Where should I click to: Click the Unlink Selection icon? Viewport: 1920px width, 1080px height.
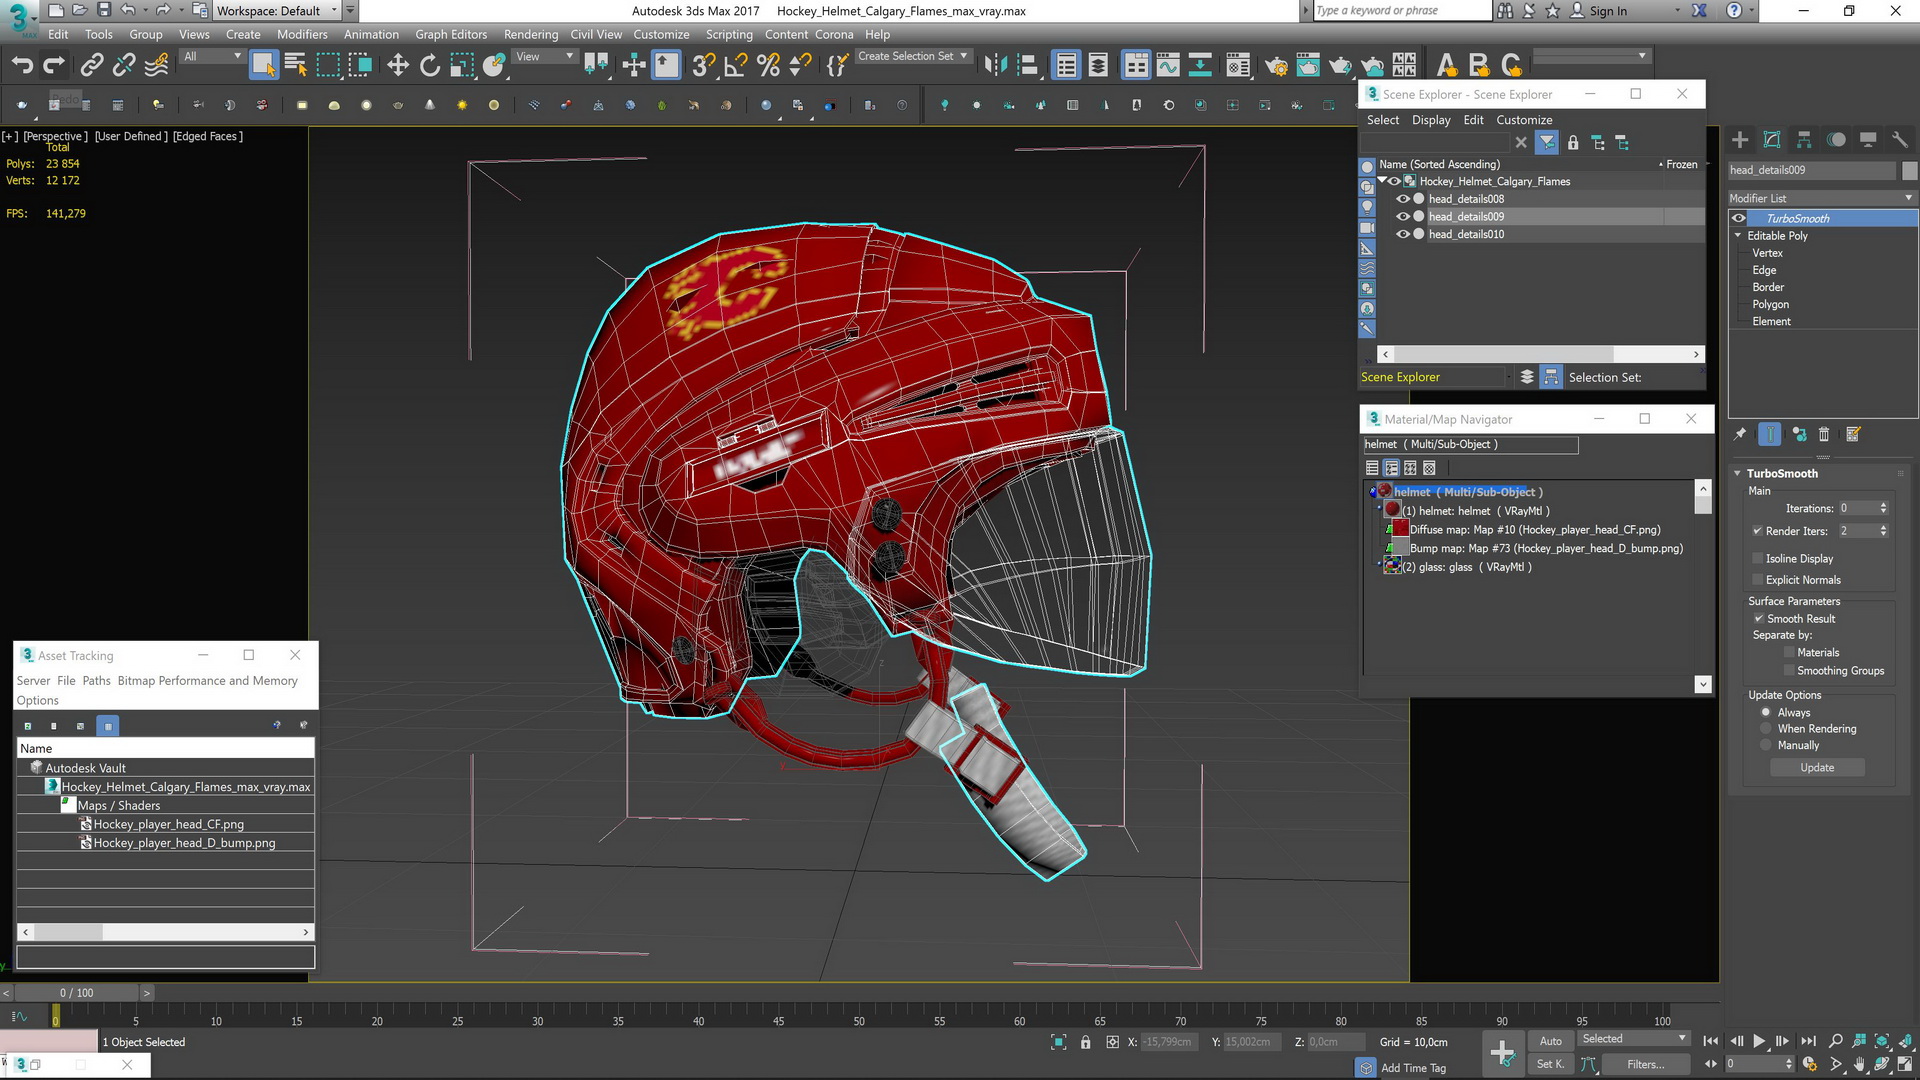[x=124, y=66]
